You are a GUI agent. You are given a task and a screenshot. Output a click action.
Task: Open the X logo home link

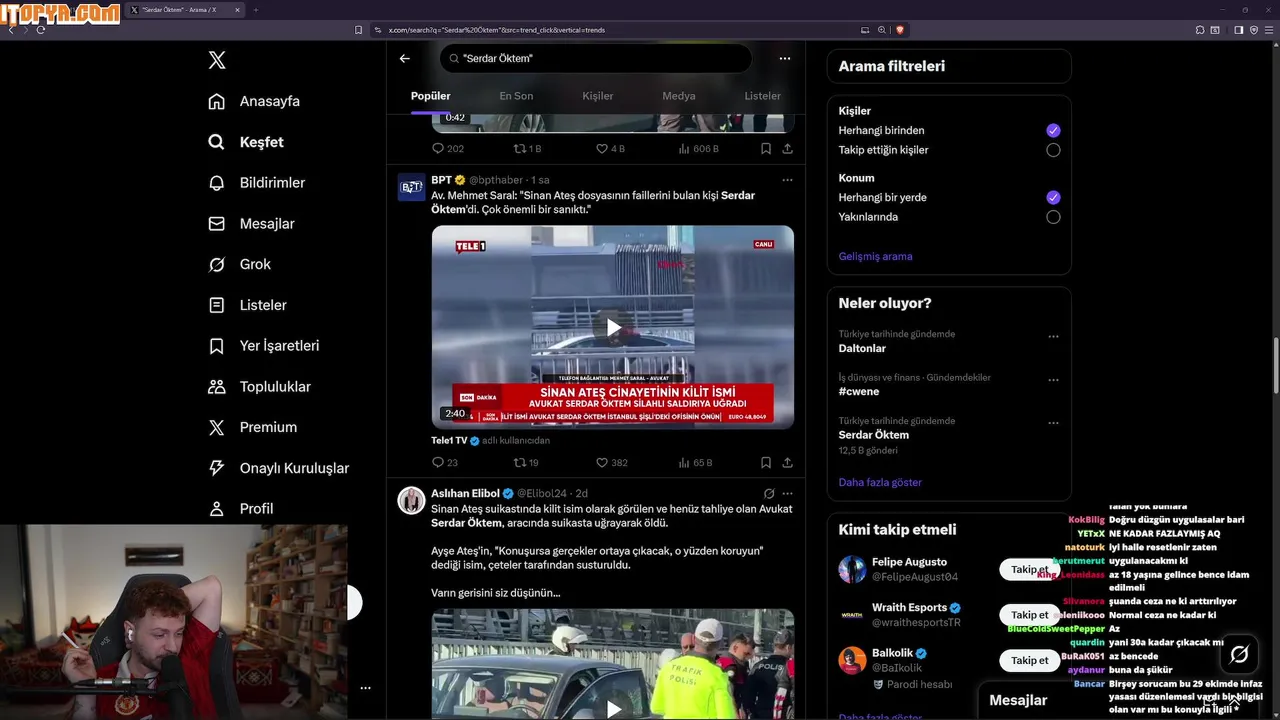pyautogui.click(x=217, y=60)
